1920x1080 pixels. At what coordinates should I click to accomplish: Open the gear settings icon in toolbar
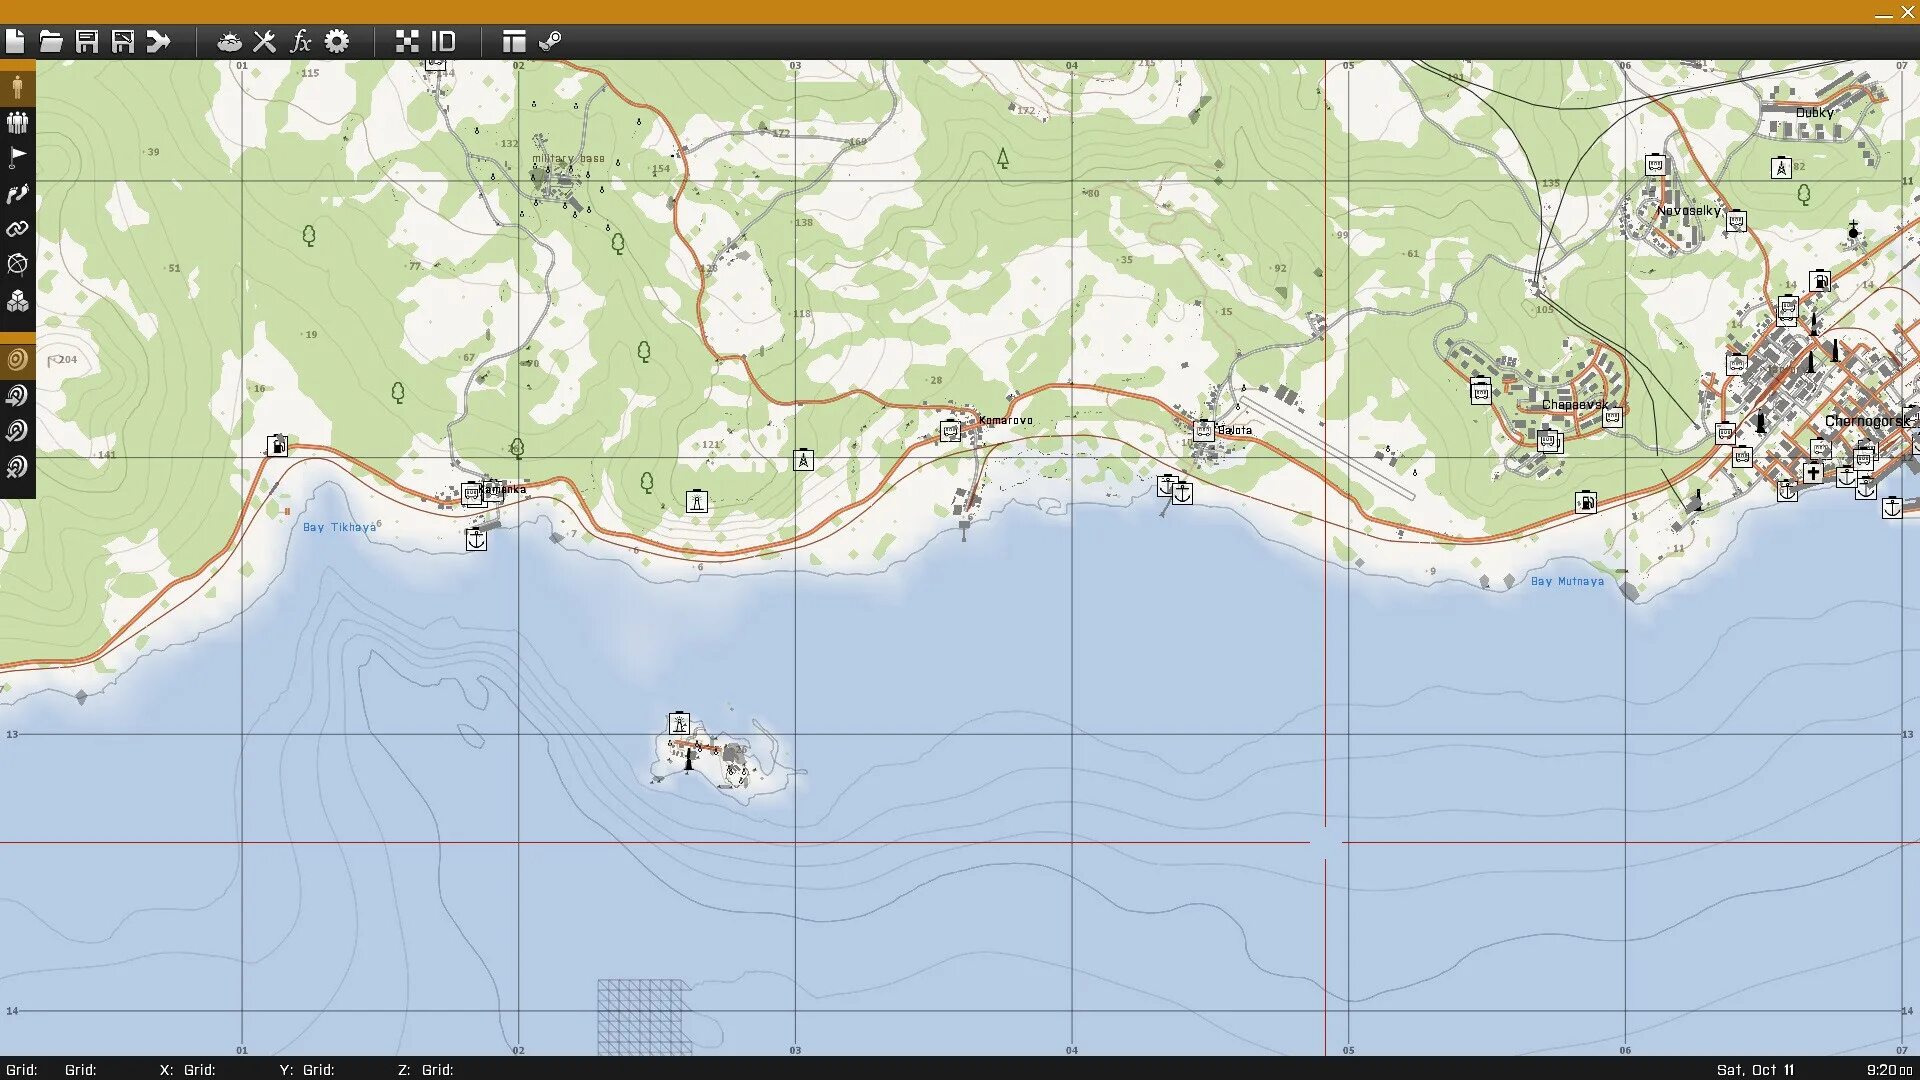click(x=337, y=41)
